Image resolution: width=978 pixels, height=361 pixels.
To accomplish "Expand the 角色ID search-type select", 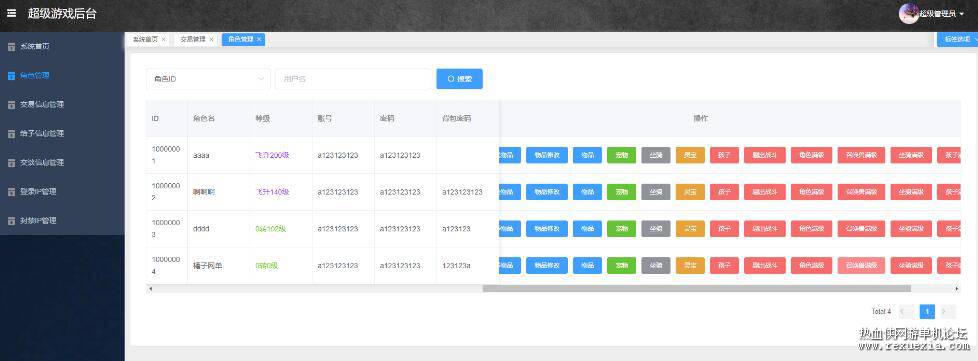I will 208,79.
